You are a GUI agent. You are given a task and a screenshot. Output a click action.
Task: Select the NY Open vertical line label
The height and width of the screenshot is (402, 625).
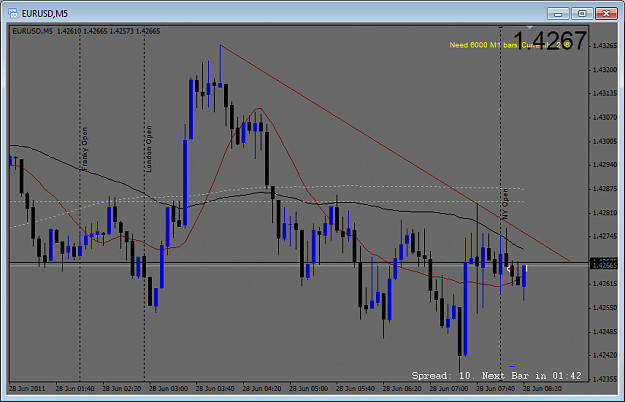pos(505,204)
